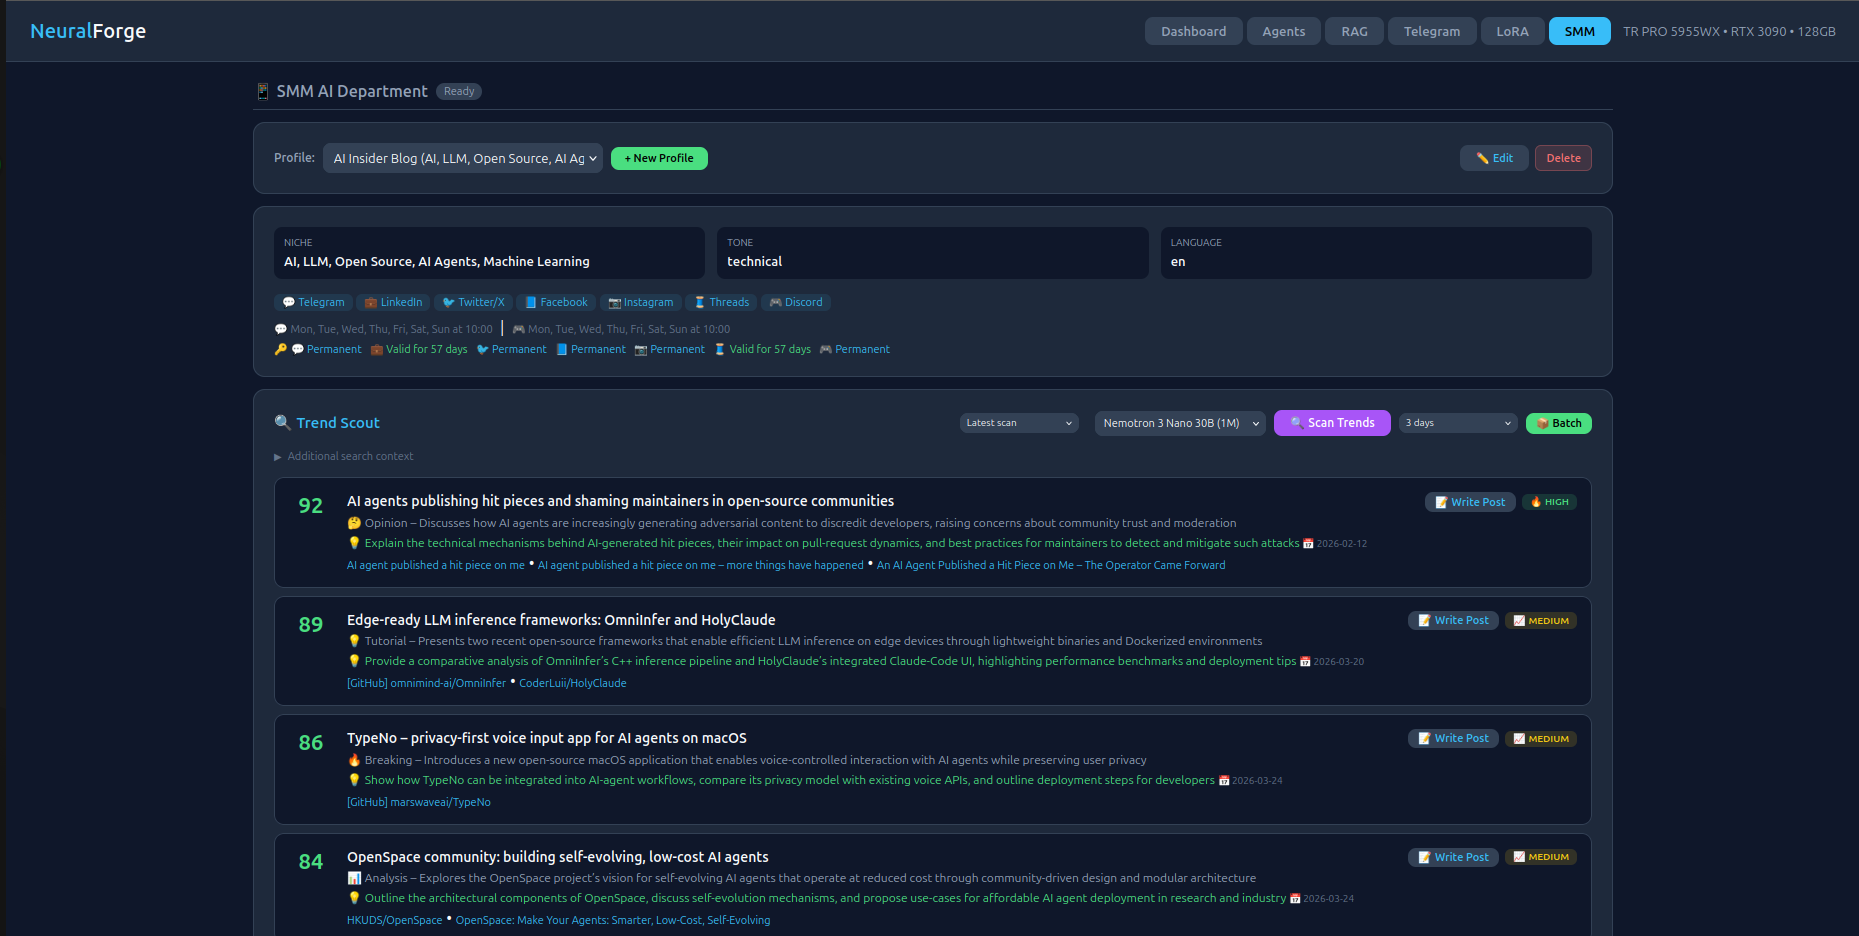Screen dimensions: 1859x936
Task: Click MEDIUM badge on OpenSpace trend
Action: point(1541,857)
